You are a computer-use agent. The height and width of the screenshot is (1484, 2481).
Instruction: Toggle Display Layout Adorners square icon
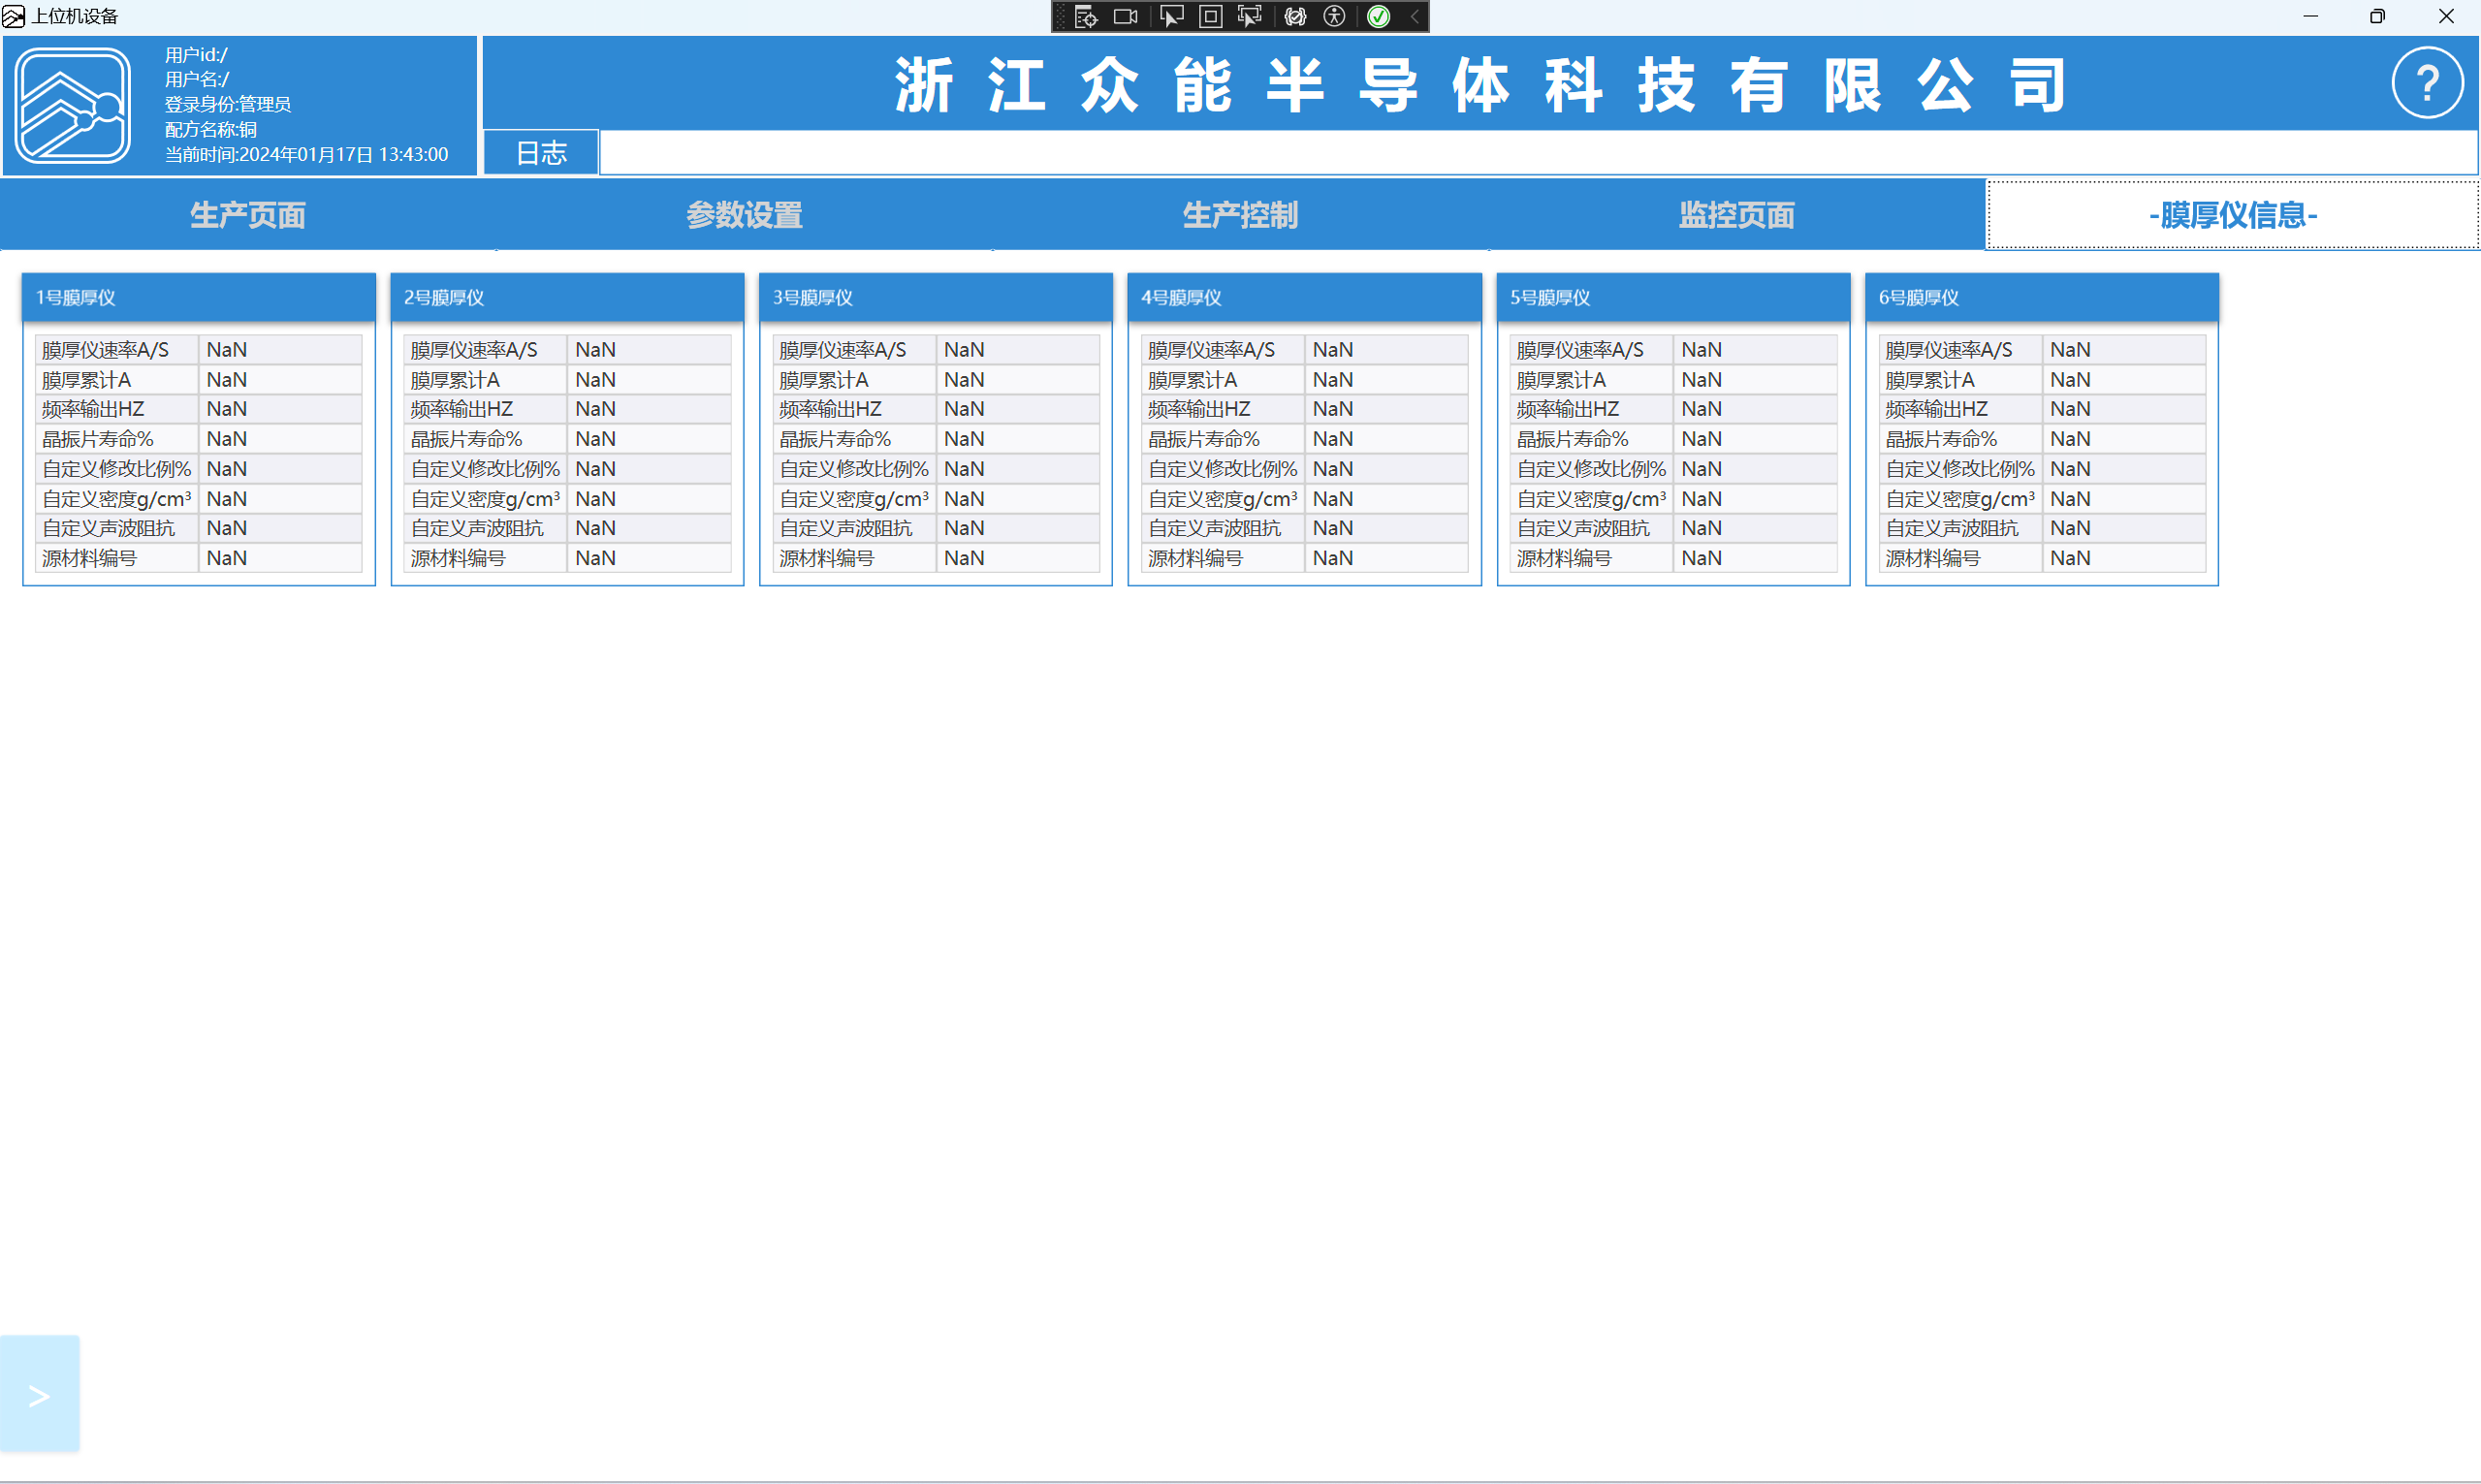[1210, 16]
